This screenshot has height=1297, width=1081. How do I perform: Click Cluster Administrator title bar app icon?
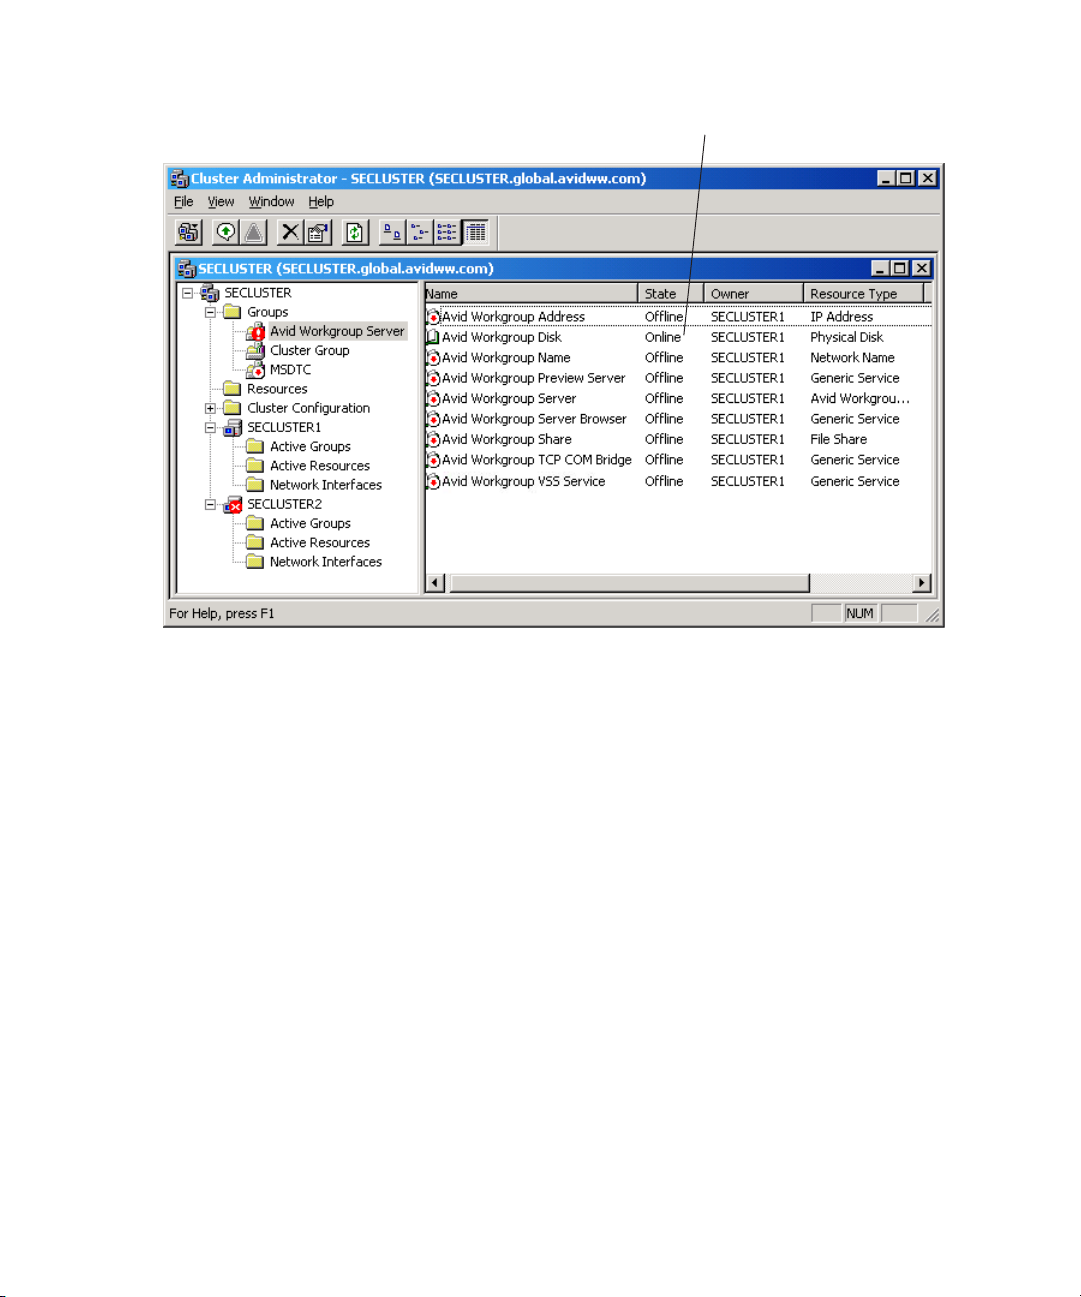(x=180, y=178)
